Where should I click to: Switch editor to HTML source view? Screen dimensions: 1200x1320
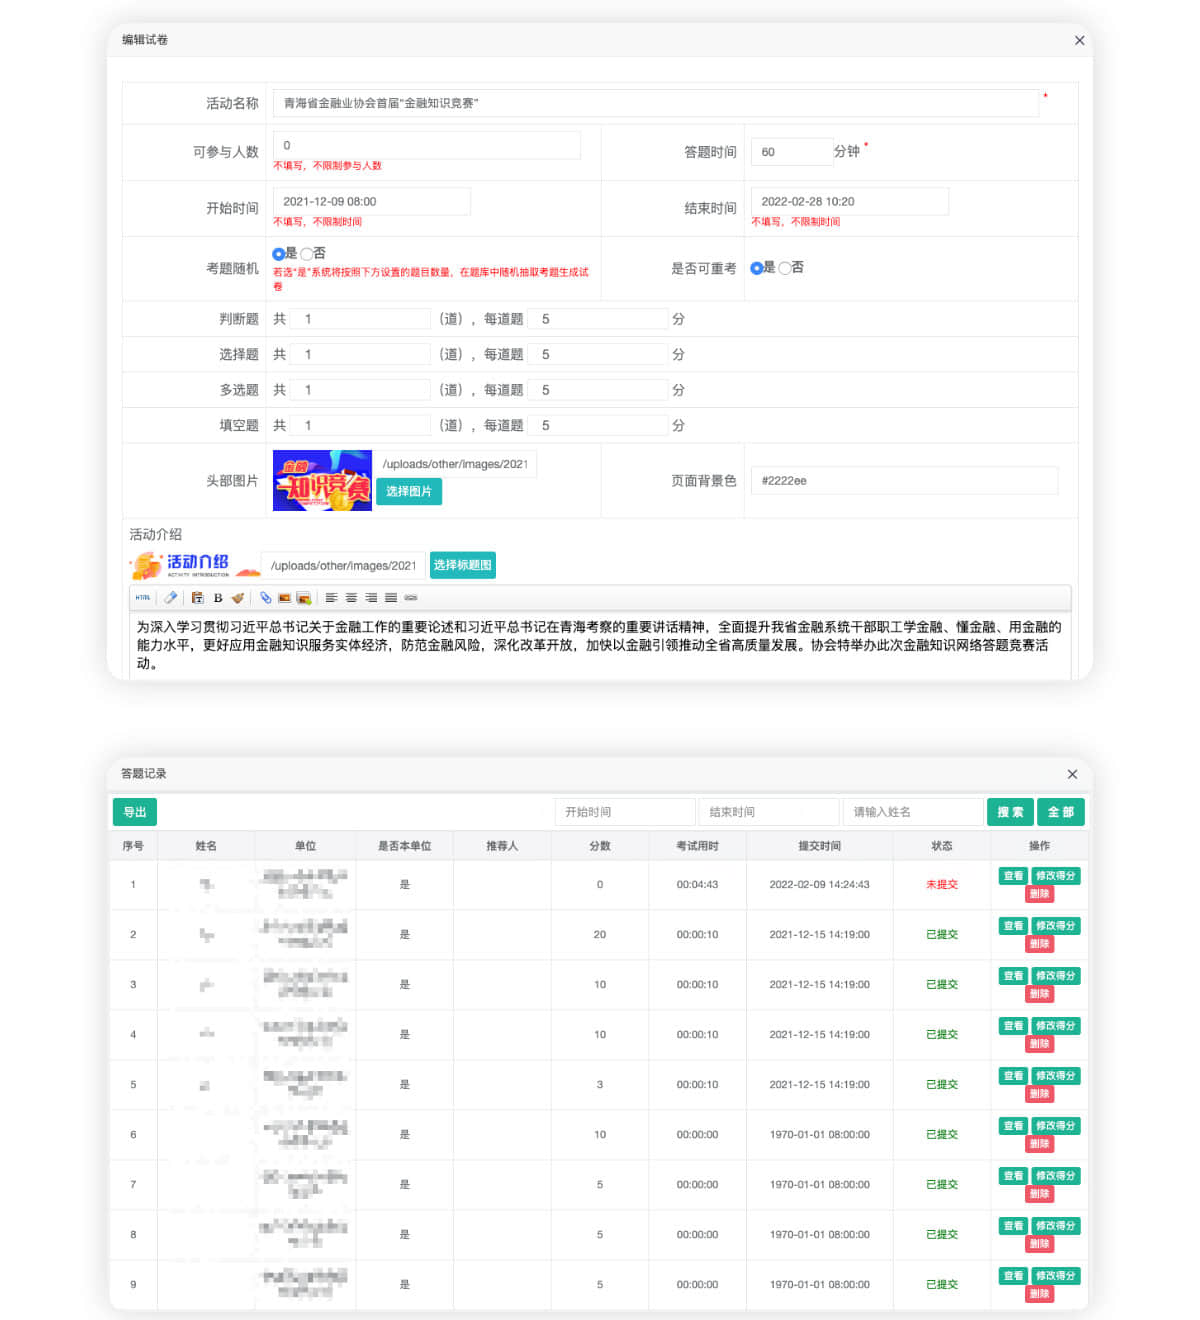click(143, 598)
